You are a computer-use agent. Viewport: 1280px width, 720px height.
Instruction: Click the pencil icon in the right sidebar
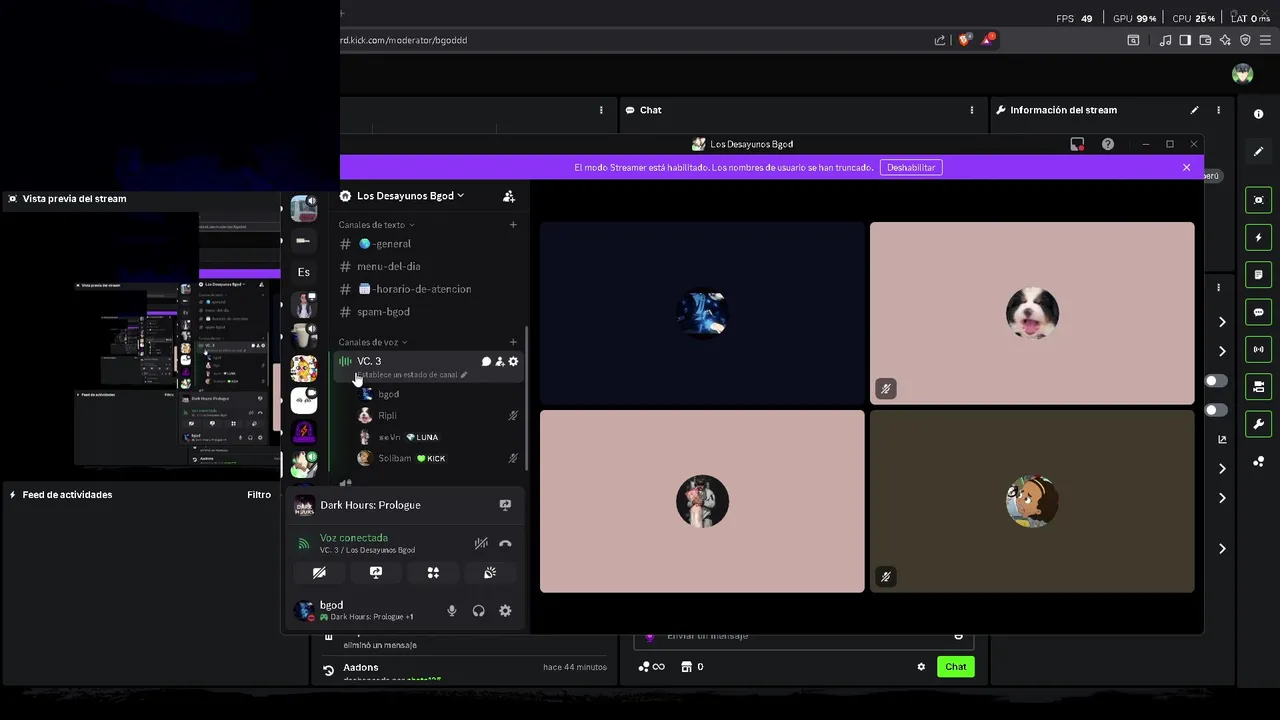click(x=1259, y=151)
